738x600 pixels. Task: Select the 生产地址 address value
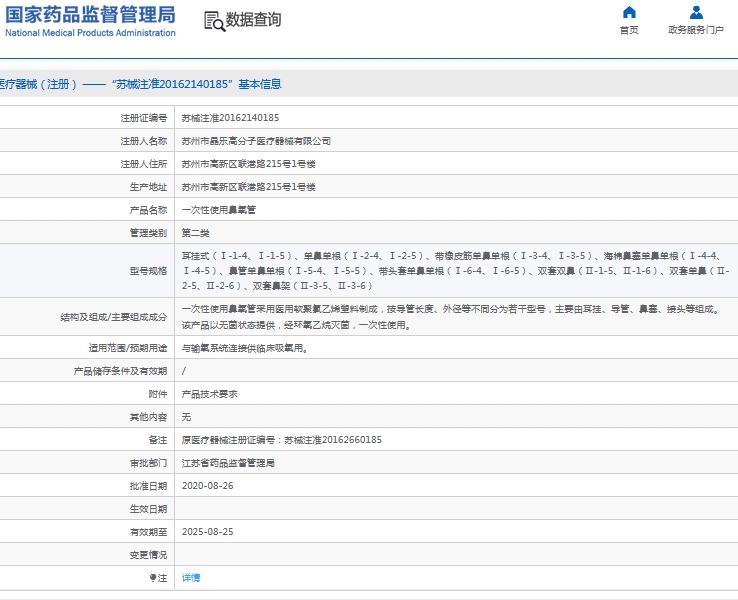tap(249, 187)
